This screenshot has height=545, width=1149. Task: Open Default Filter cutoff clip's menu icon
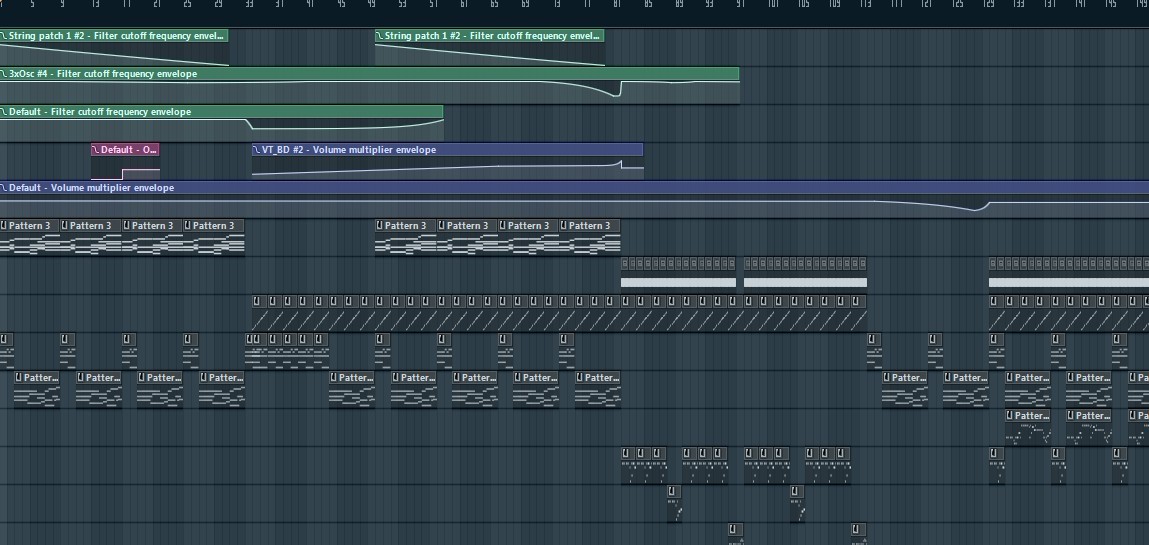click(4, 112)
